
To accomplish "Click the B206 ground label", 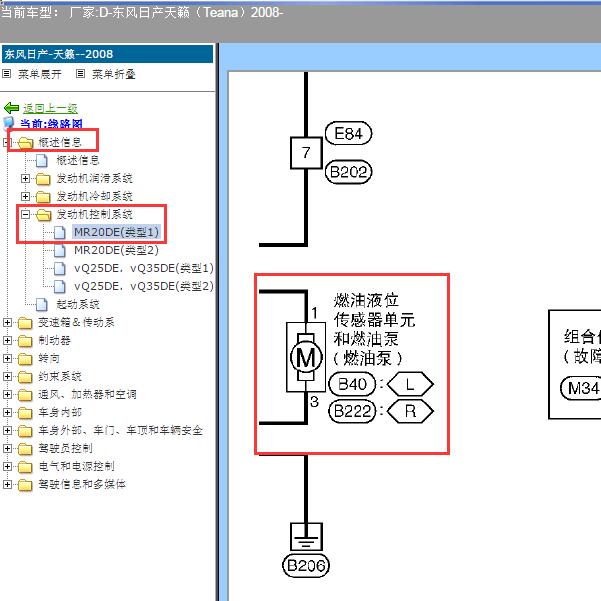I will coord(306,565).
